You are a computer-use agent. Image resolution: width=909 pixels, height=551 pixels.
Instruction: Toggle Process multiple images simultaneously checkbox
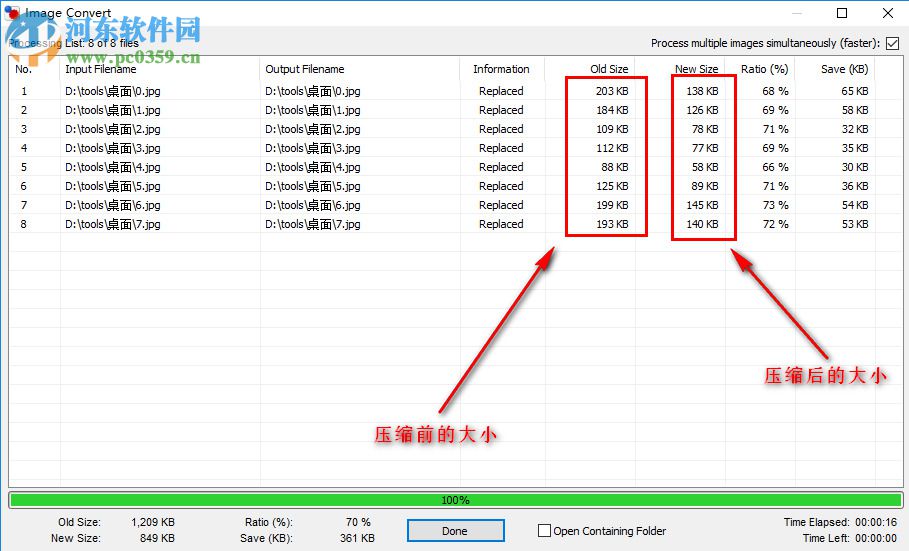(x=893, y=44)
